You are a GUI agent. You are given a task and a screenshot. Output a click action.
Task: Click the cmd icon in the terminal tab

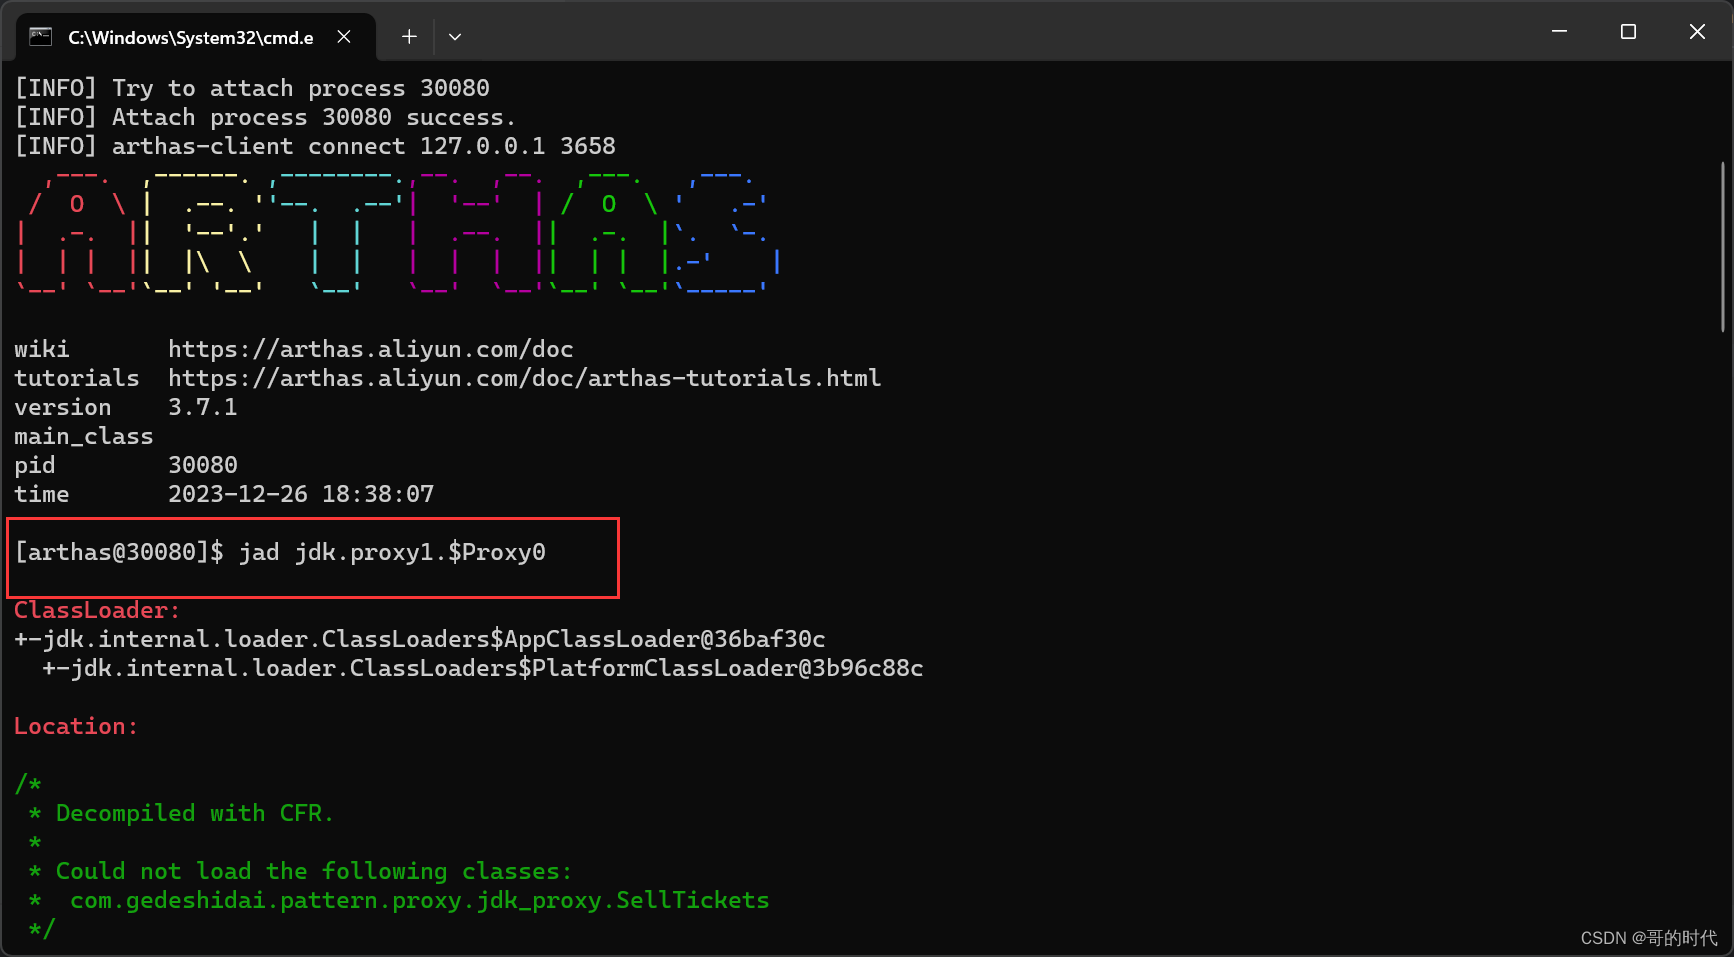click(40, 37)
